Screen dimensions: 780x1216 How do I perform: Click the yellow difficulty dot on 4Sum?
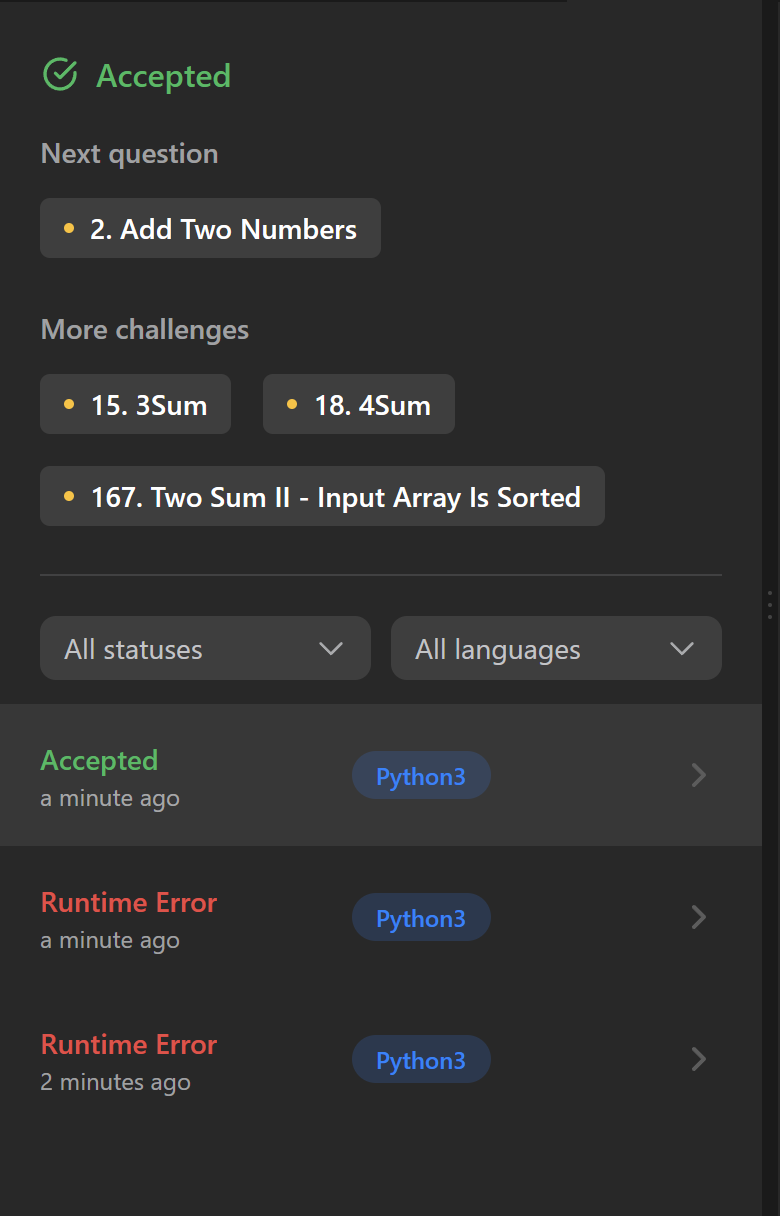click(x=292, y=404)
